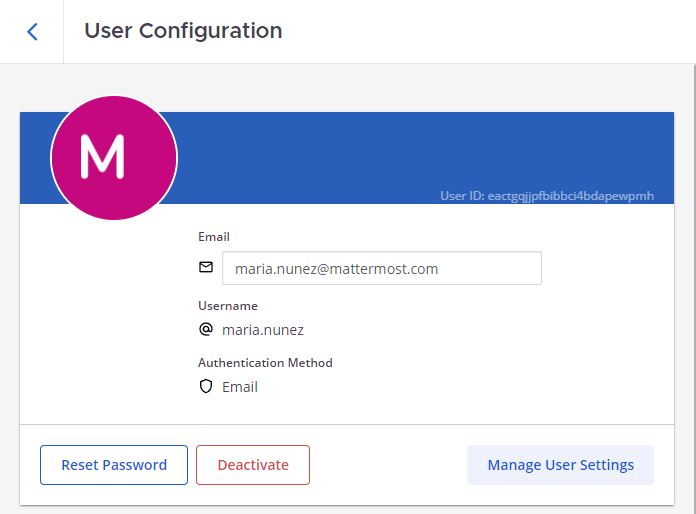The height and width of the screenshot is (514, 696).
Task: Click the Username field label
Action: [228, 306]
